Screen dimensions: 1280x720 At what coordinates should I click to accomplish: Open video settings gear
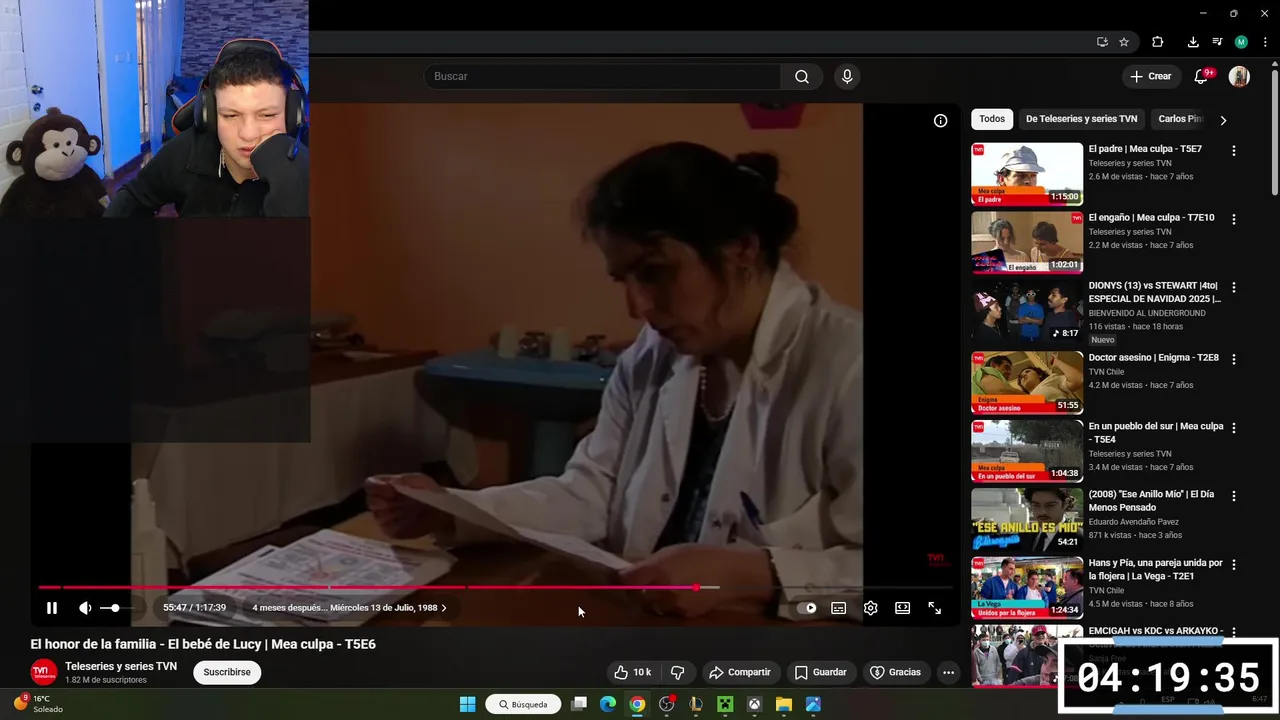pyautogui.click(x=871, y=608)
